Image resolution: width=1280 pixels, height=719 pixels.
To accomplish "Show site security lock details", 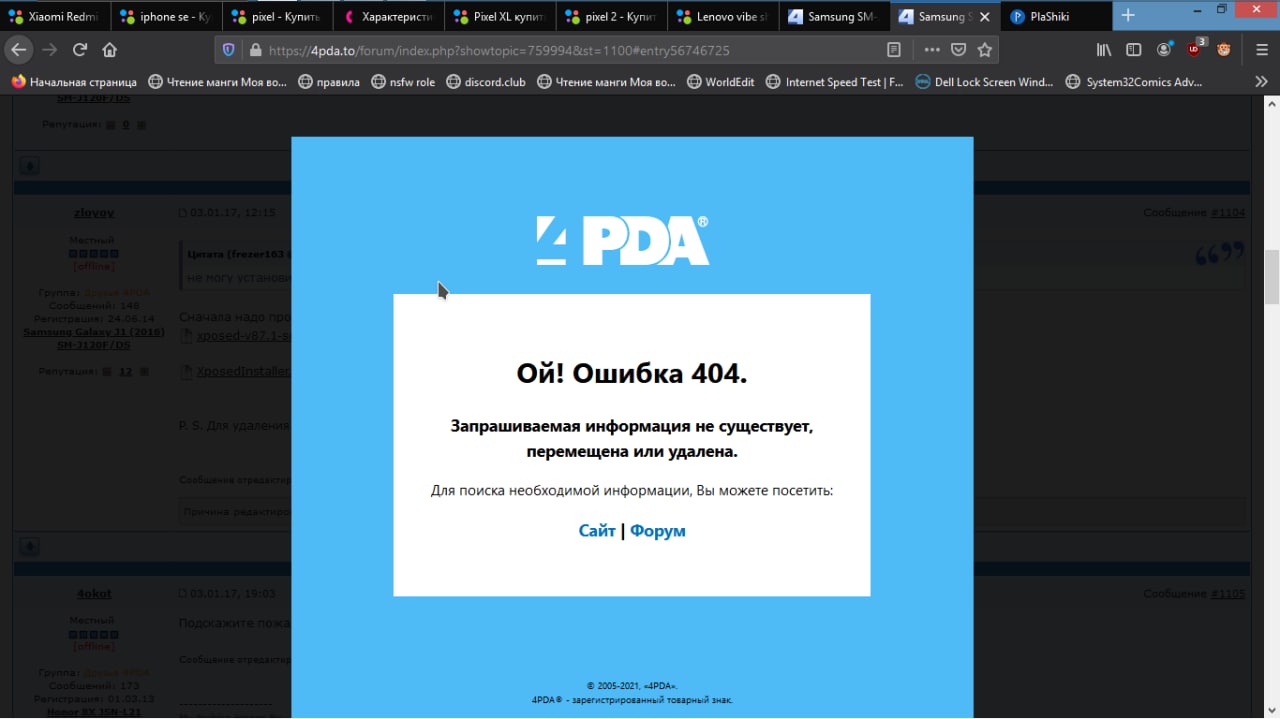I will tap(254, 50).
